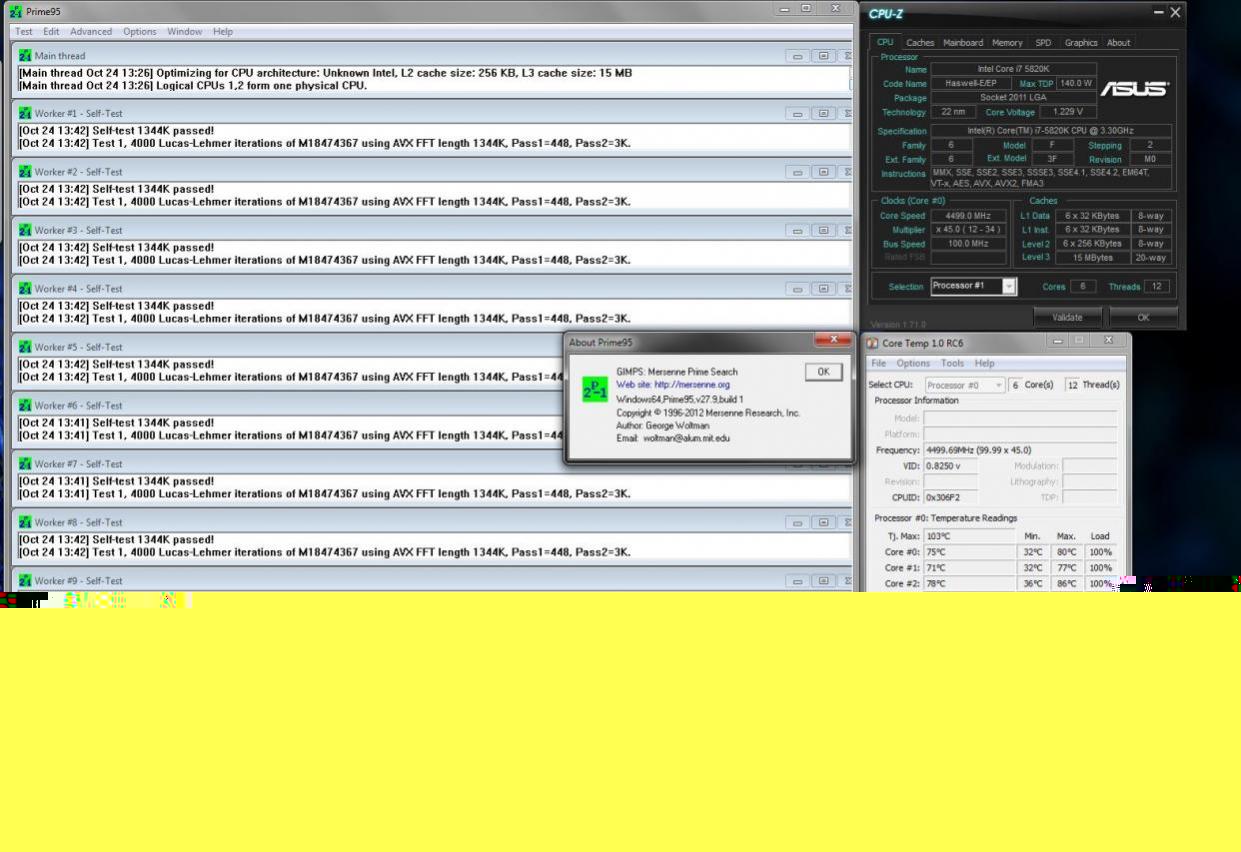Switch to the Caches tab in CPU-Z

pos(920,43)
